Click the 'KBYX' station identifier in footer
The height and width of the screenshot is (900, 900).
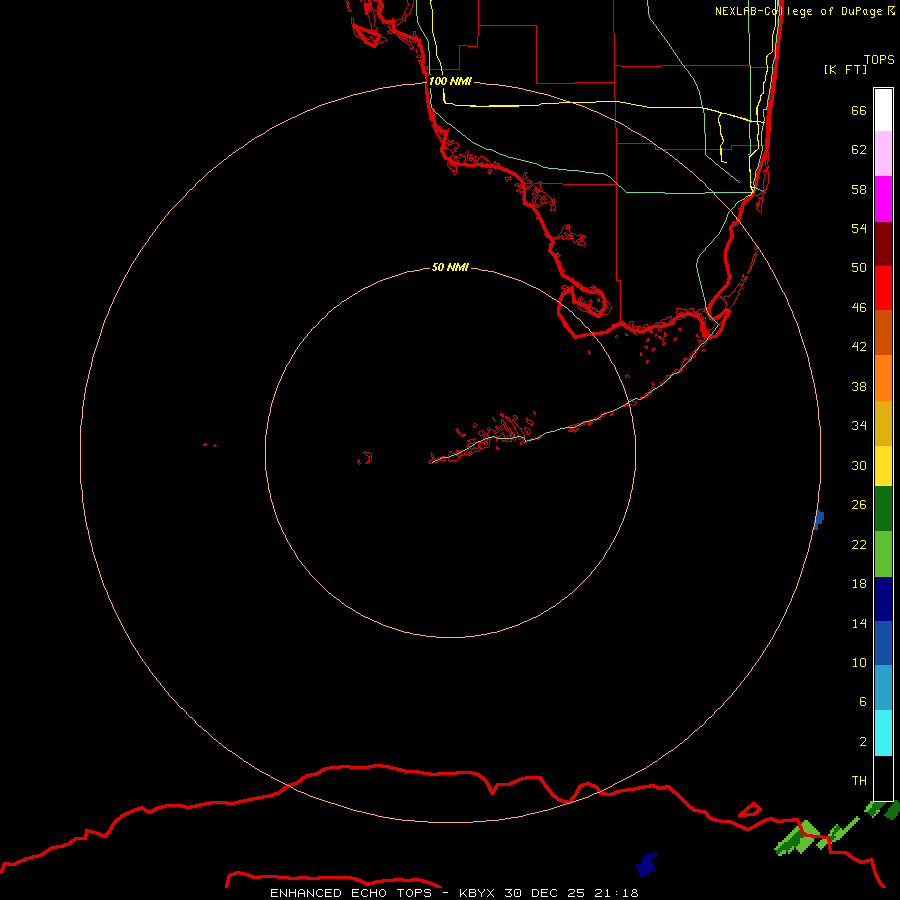pyautogui.click(x=476, y=893)
